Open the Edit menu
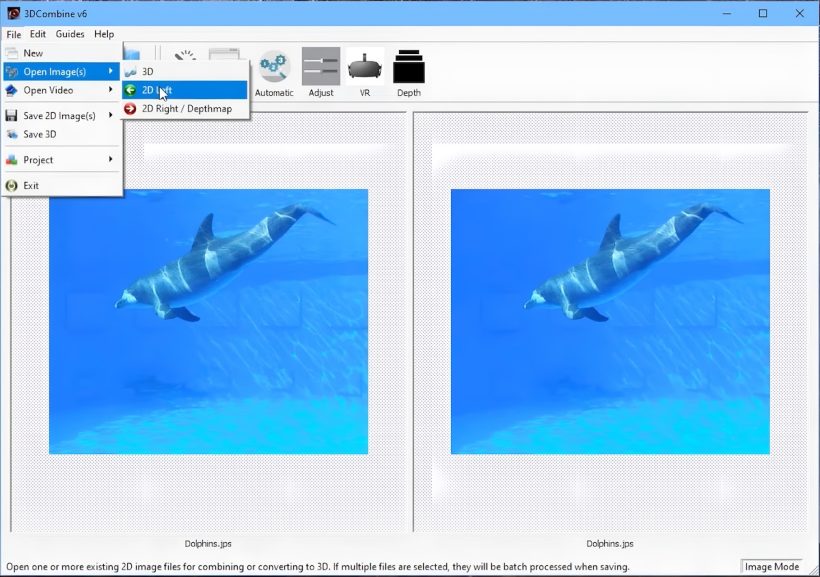 [37, 33]
